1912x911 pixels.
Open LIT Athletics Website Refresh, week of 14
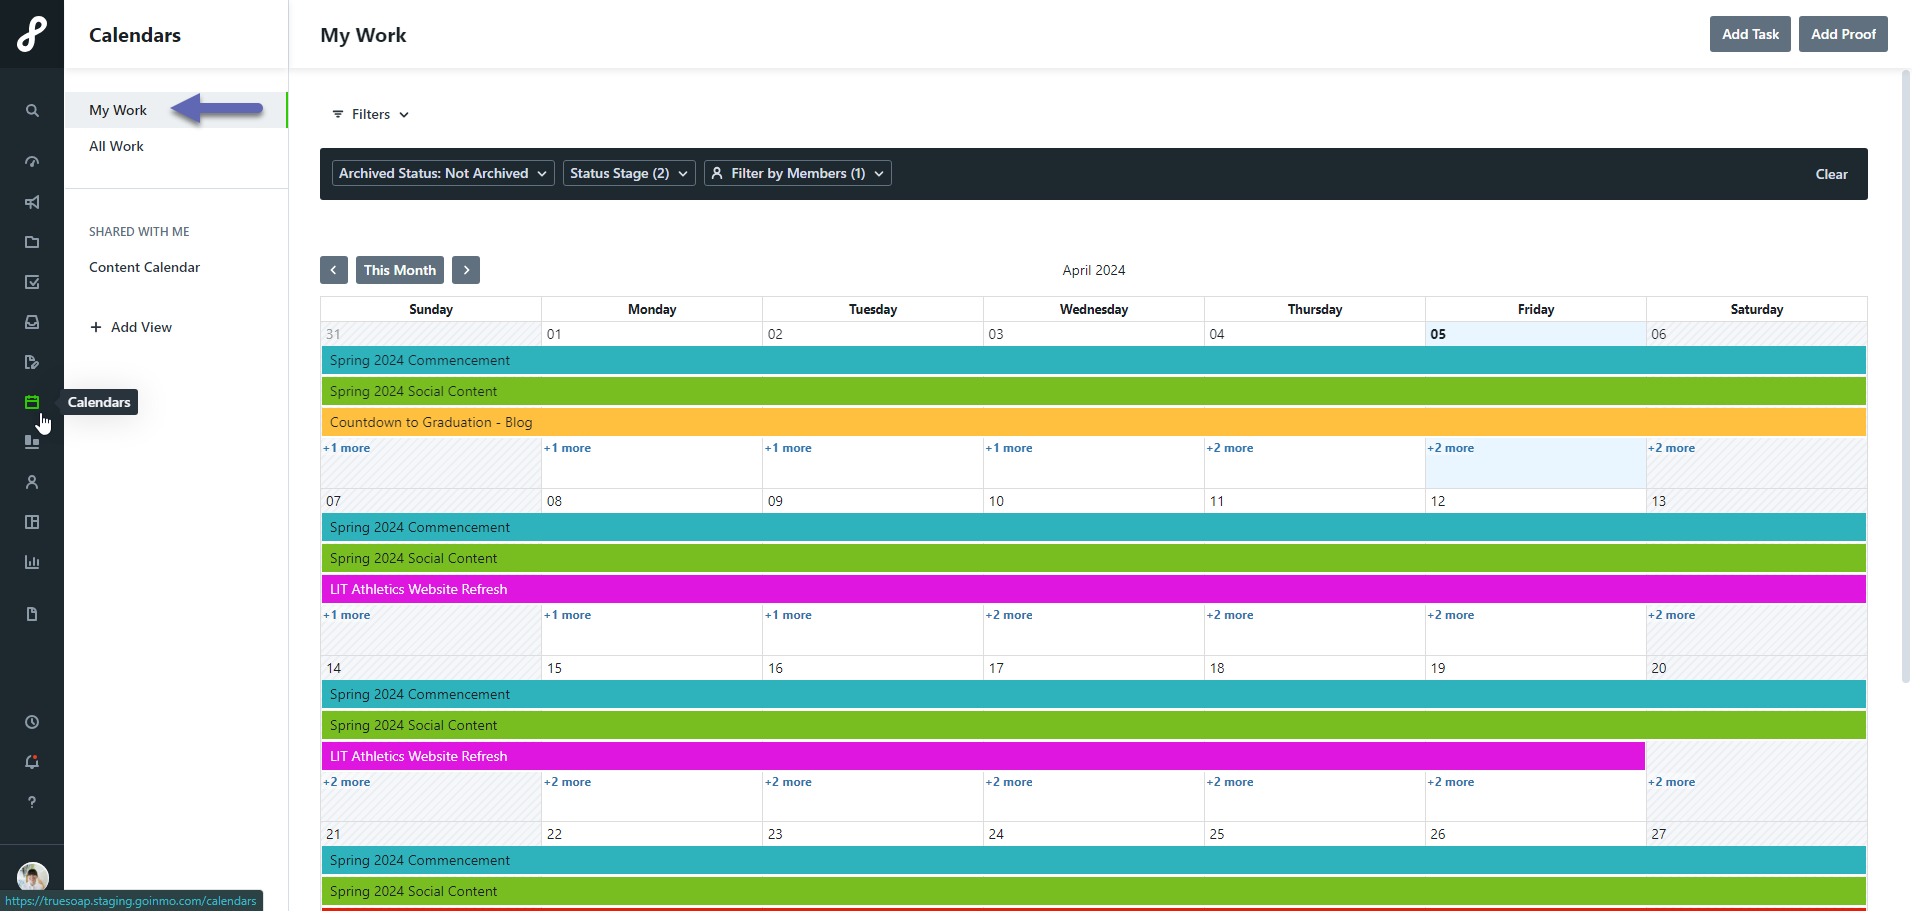click(983, 756)
